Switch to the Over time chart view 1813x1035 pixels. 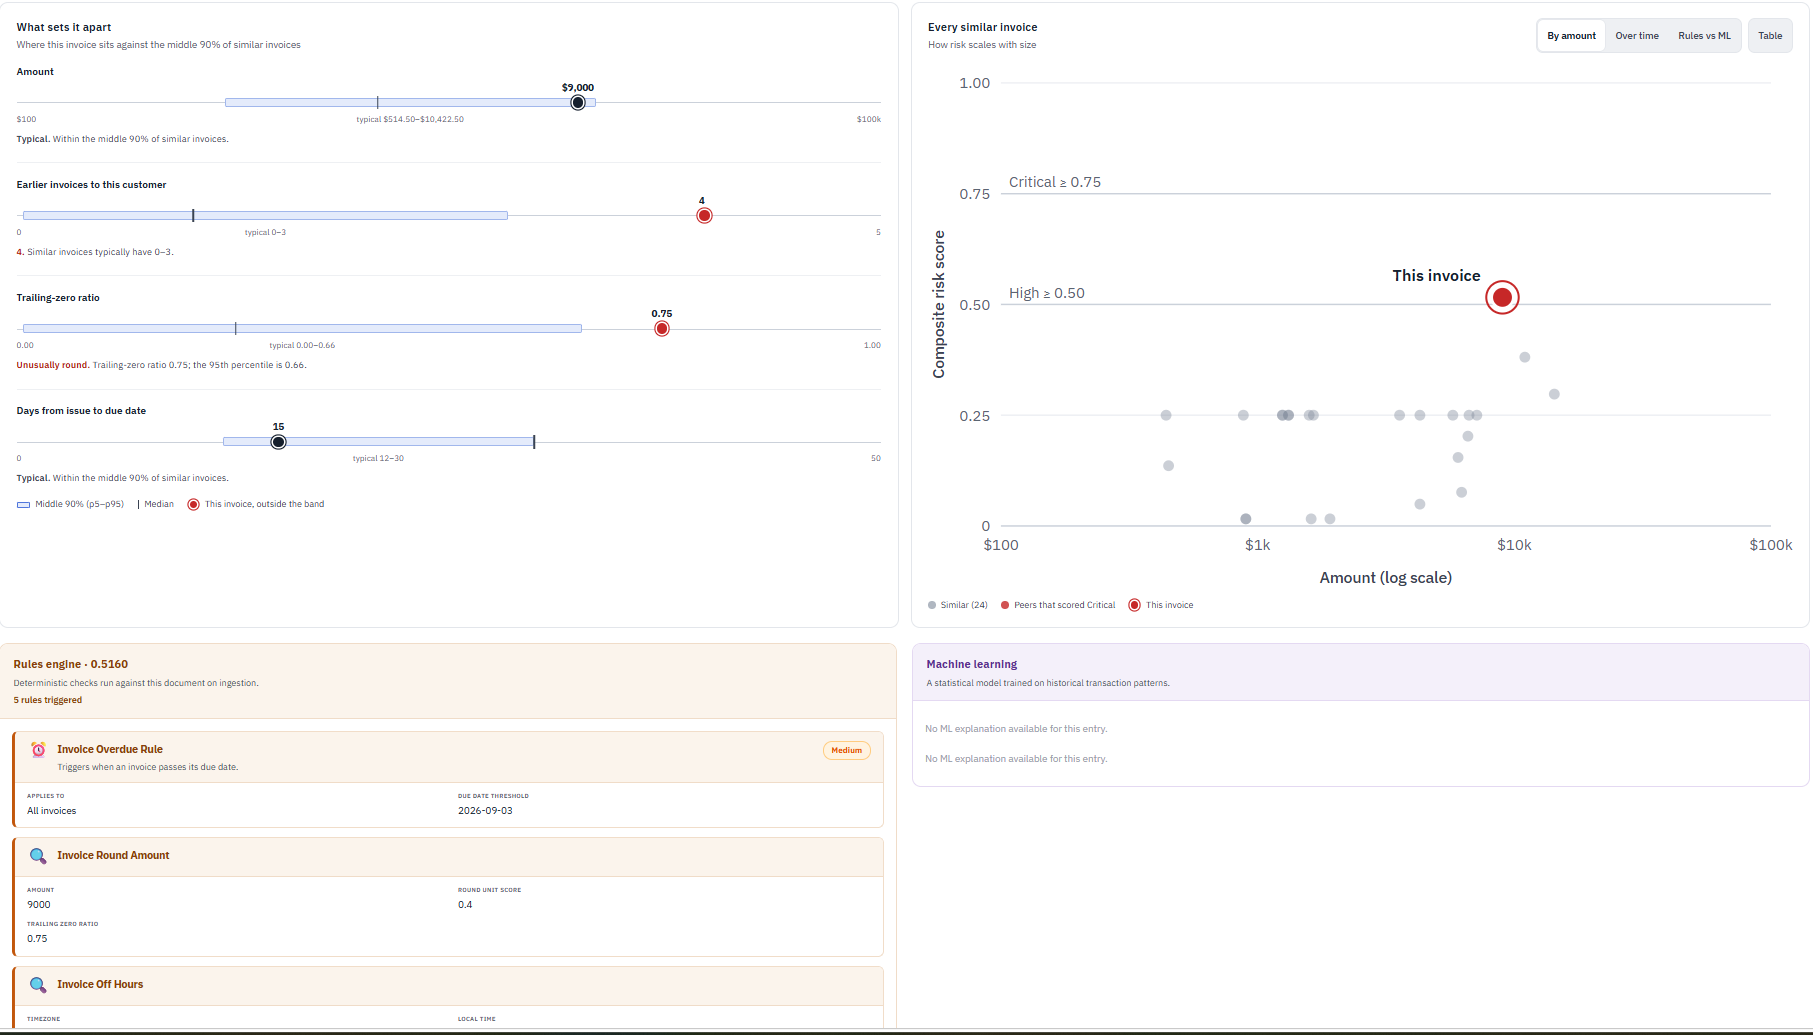pos(1637,36)
